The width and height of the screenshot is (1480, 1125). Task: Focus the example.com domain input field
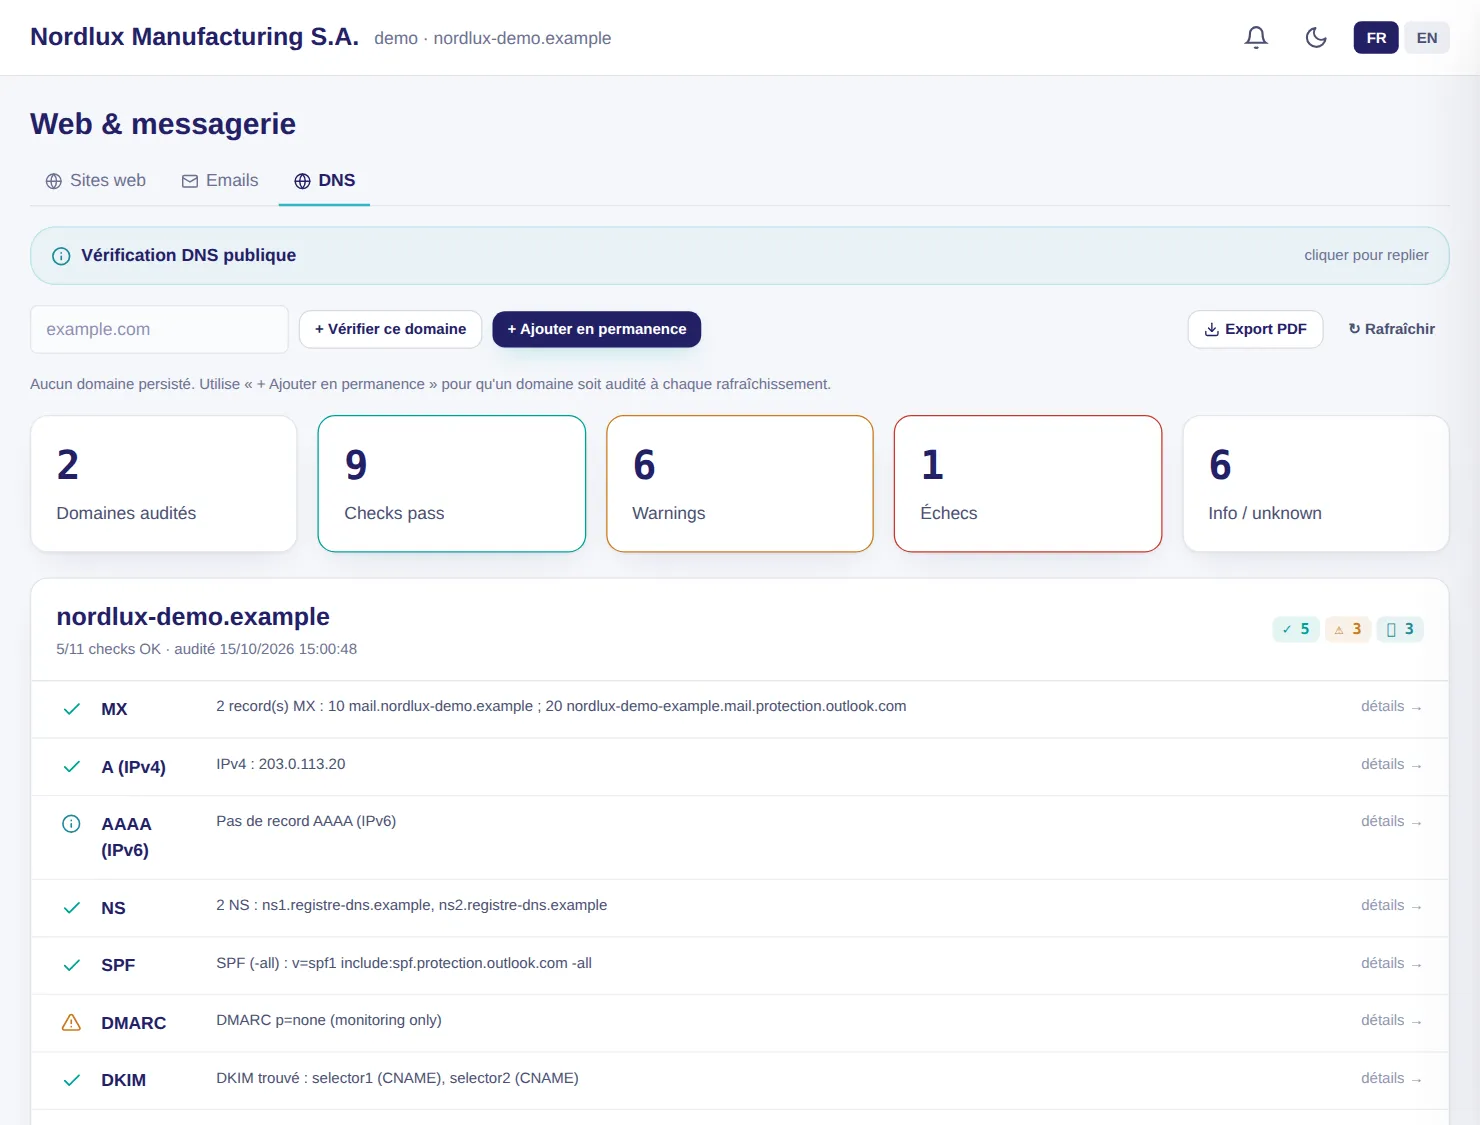tap(160, 329)
